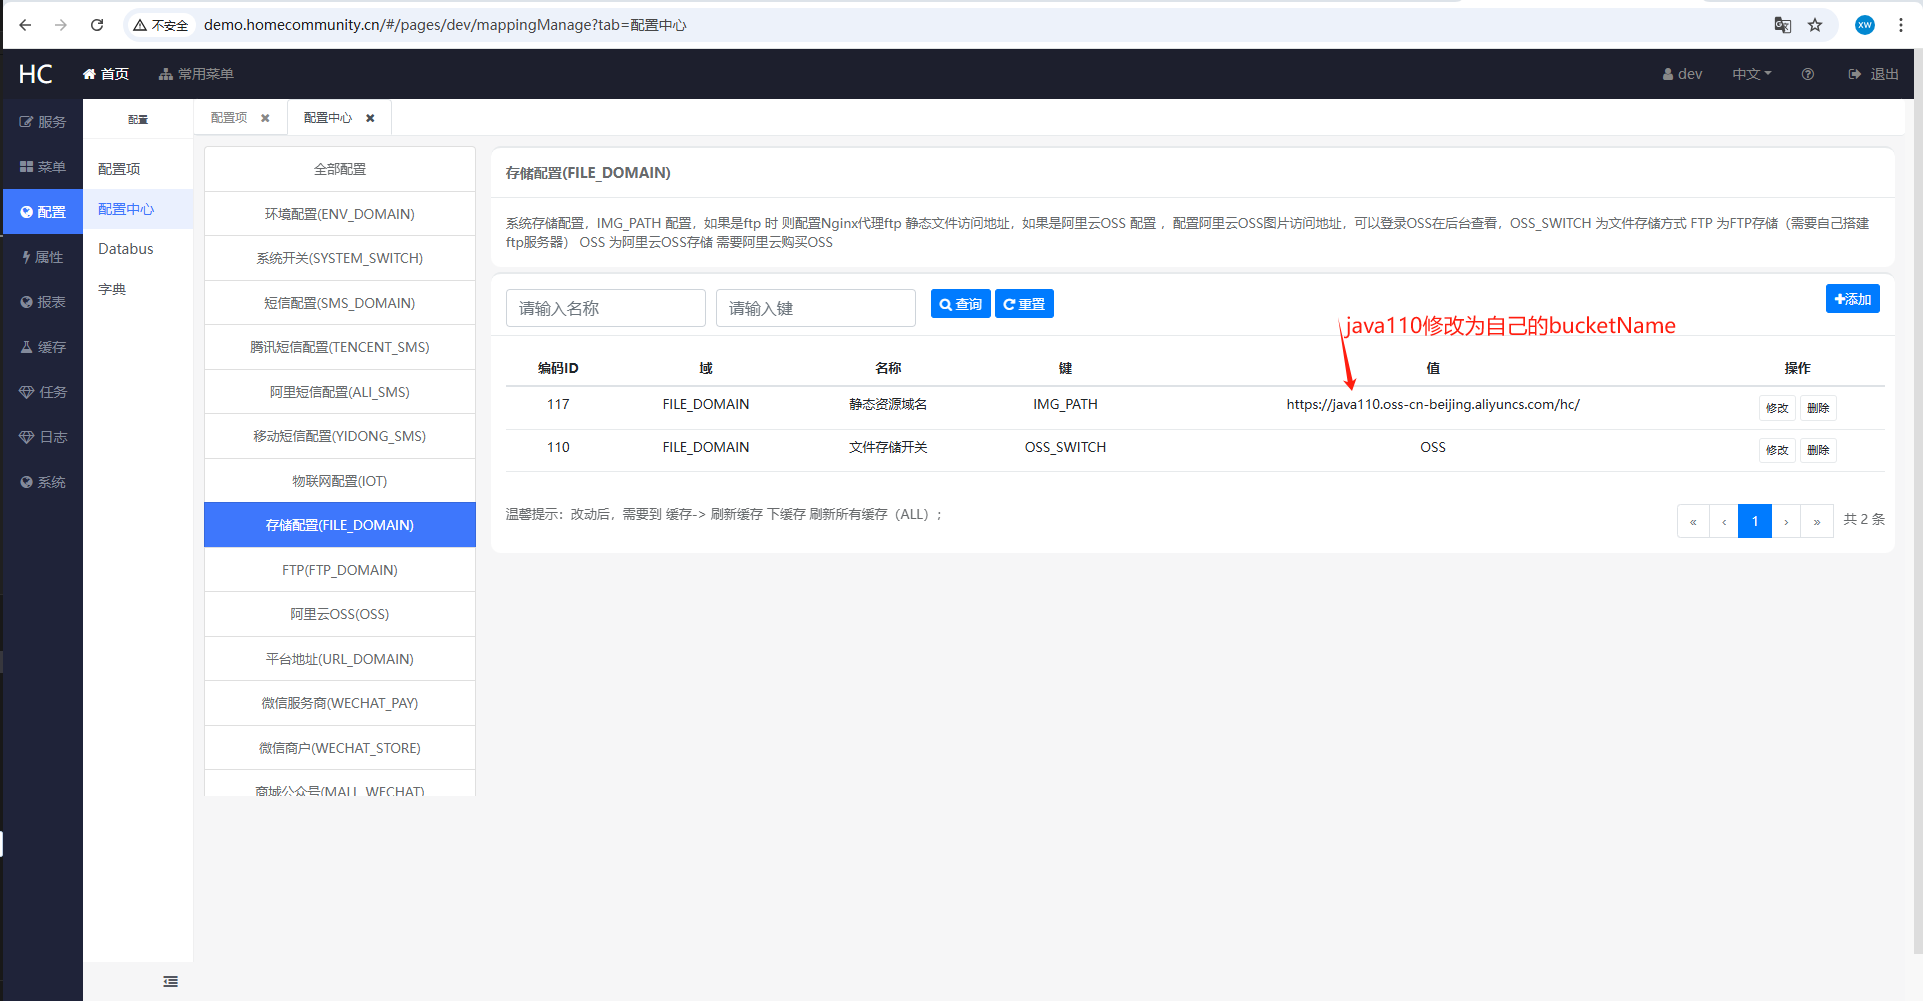The height and width of the screenshot is (1001, 1923).
Task: Switch to 配置项 tab
Action: point(229,118)
